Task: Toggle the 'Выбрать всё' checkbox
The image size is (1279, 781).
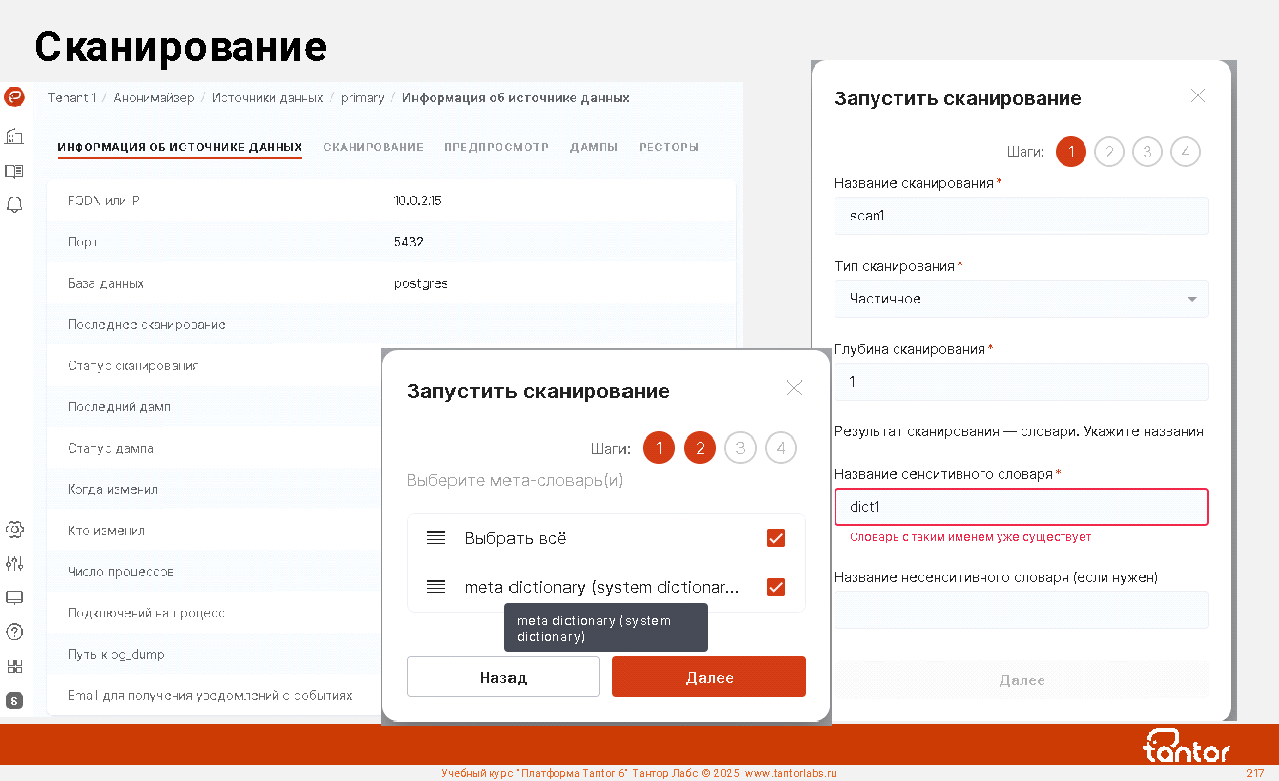Action: point(775,538)
